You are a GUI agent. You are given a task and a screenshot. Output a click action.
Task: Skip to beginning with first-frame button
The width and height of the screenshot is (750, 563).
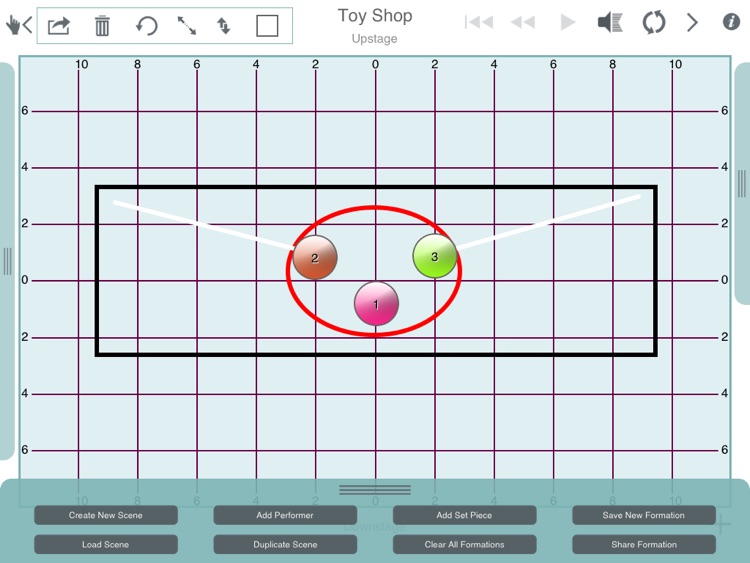[x=479, y=22]
